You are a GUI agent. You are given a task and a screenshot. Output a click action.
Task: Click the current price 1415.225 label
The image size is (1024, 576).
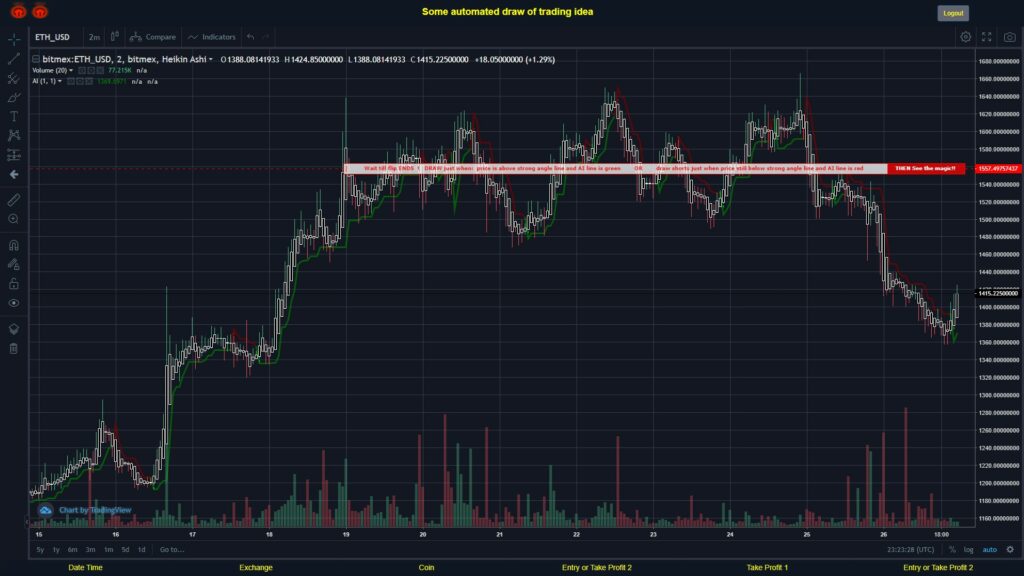click(x=998, y=293)
